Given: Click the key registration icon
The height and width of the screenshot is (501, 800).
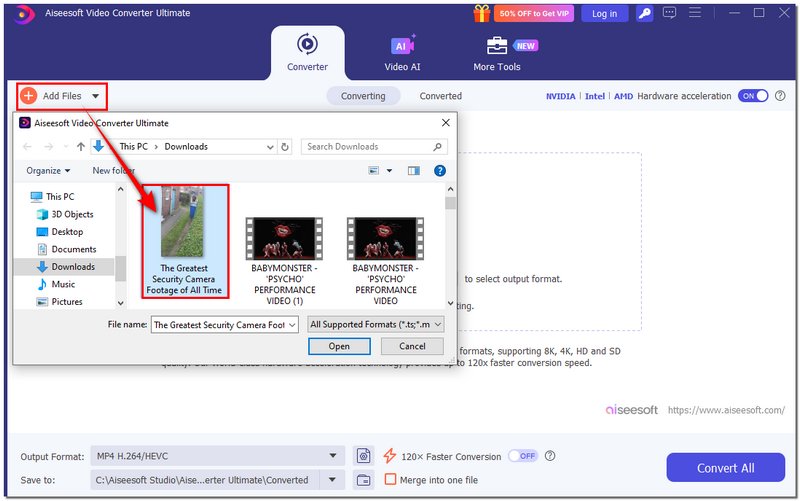Looking at the screenshot, I should [645, 13].
